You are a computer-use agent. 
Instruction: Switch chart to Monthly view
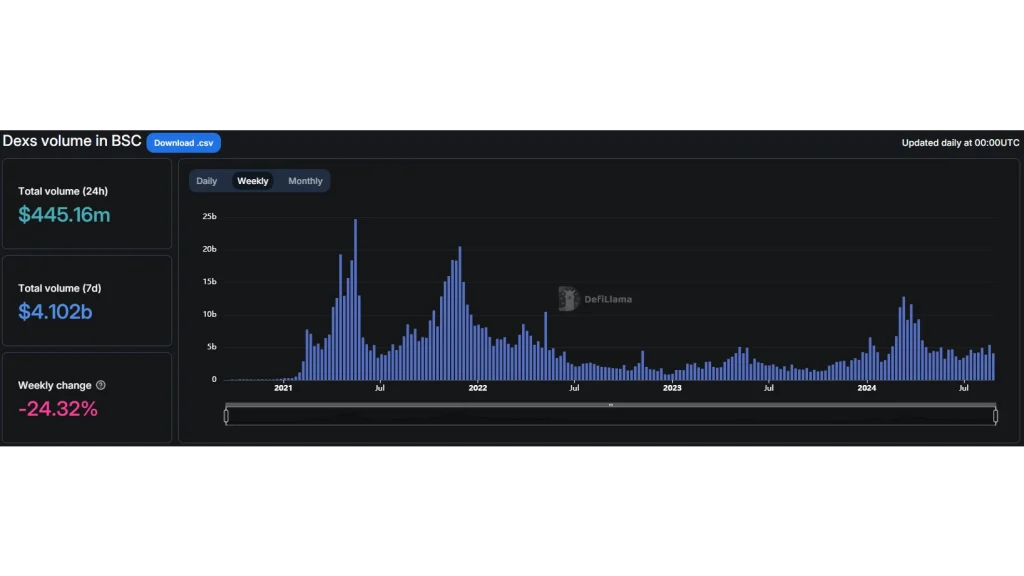click(x=305, y=181)
